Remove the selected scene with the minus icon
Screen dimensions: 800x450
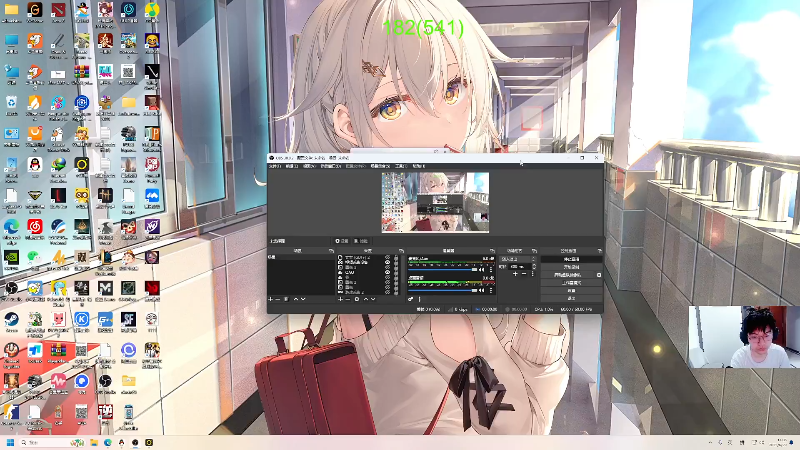point(278,299)
